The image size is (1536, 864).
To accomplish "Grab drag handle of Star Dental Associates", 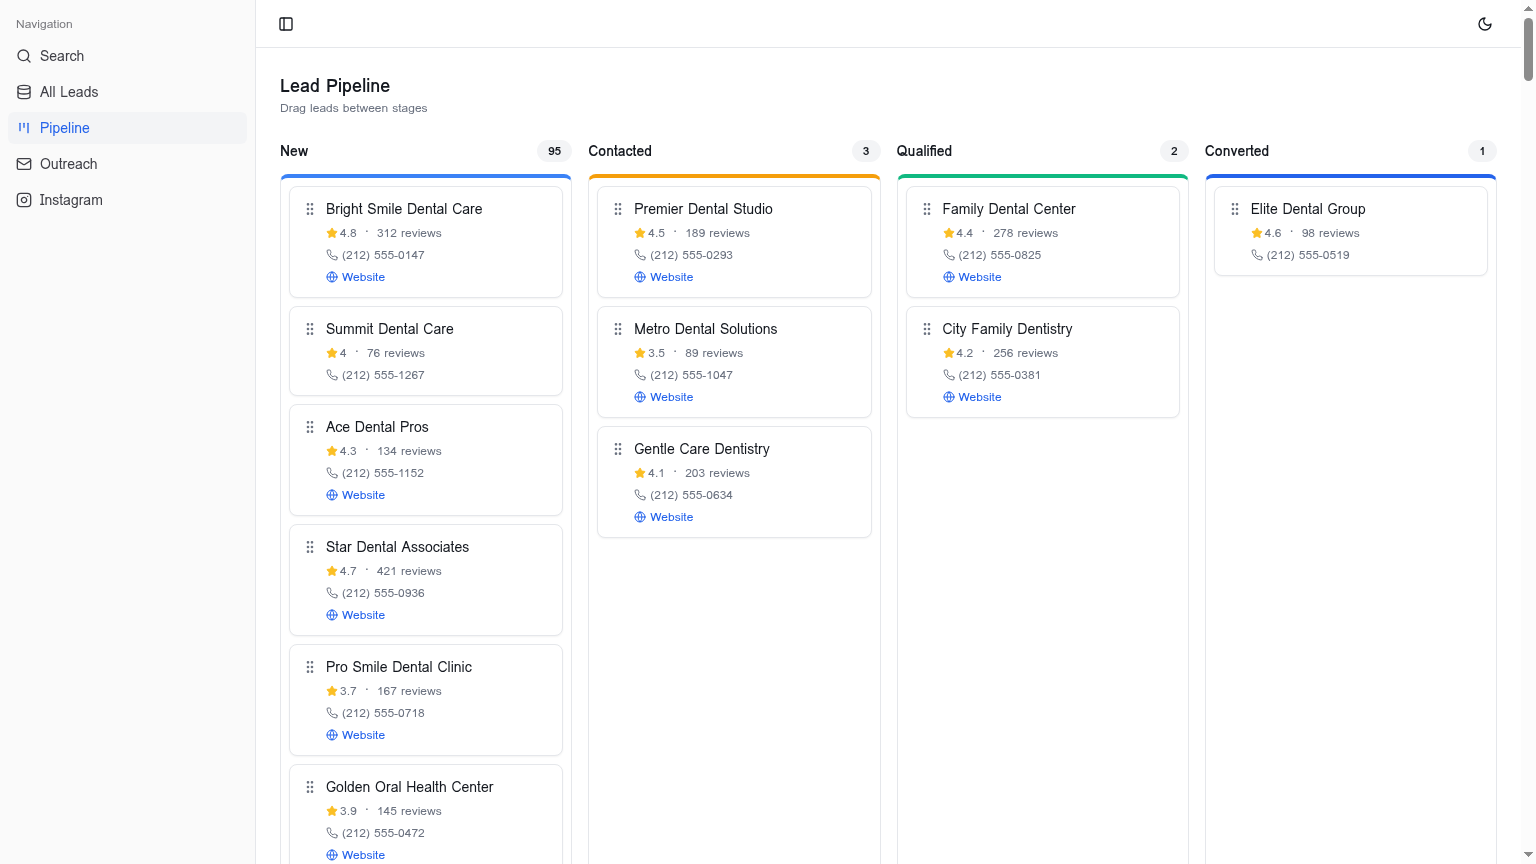I will (310, 547).
